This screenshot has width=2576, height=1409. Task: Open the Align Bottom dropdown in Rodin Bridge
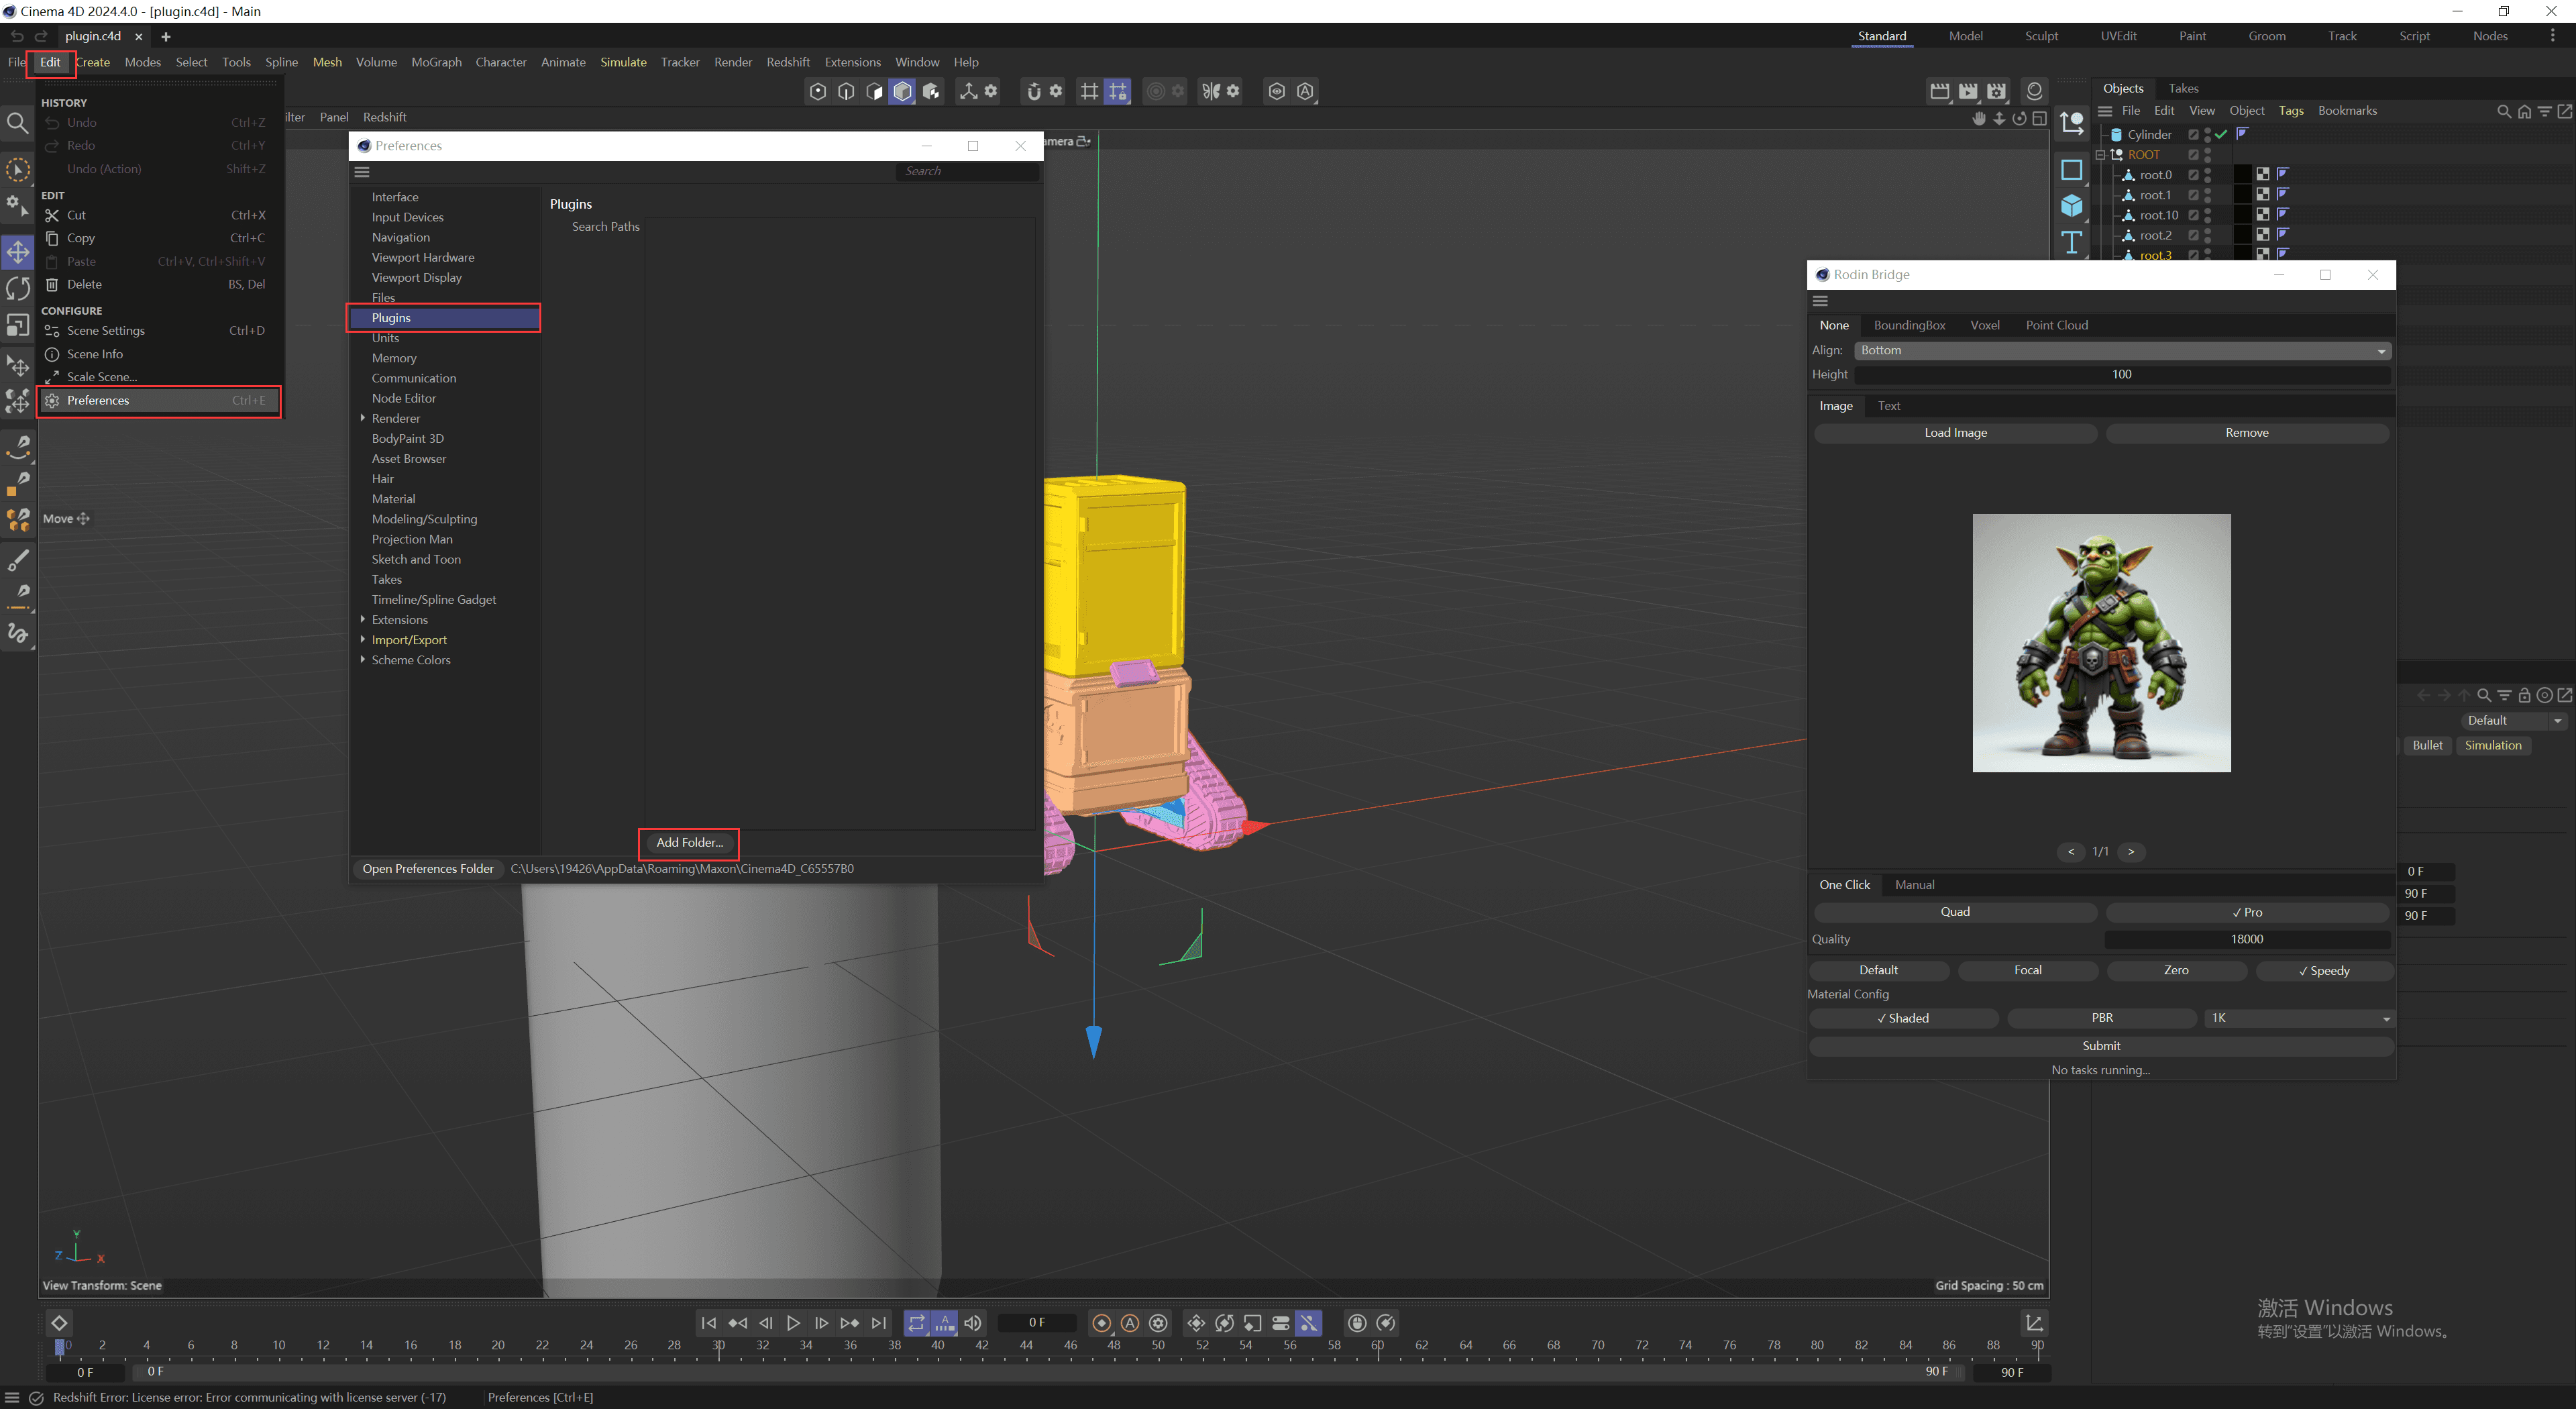2122,351
